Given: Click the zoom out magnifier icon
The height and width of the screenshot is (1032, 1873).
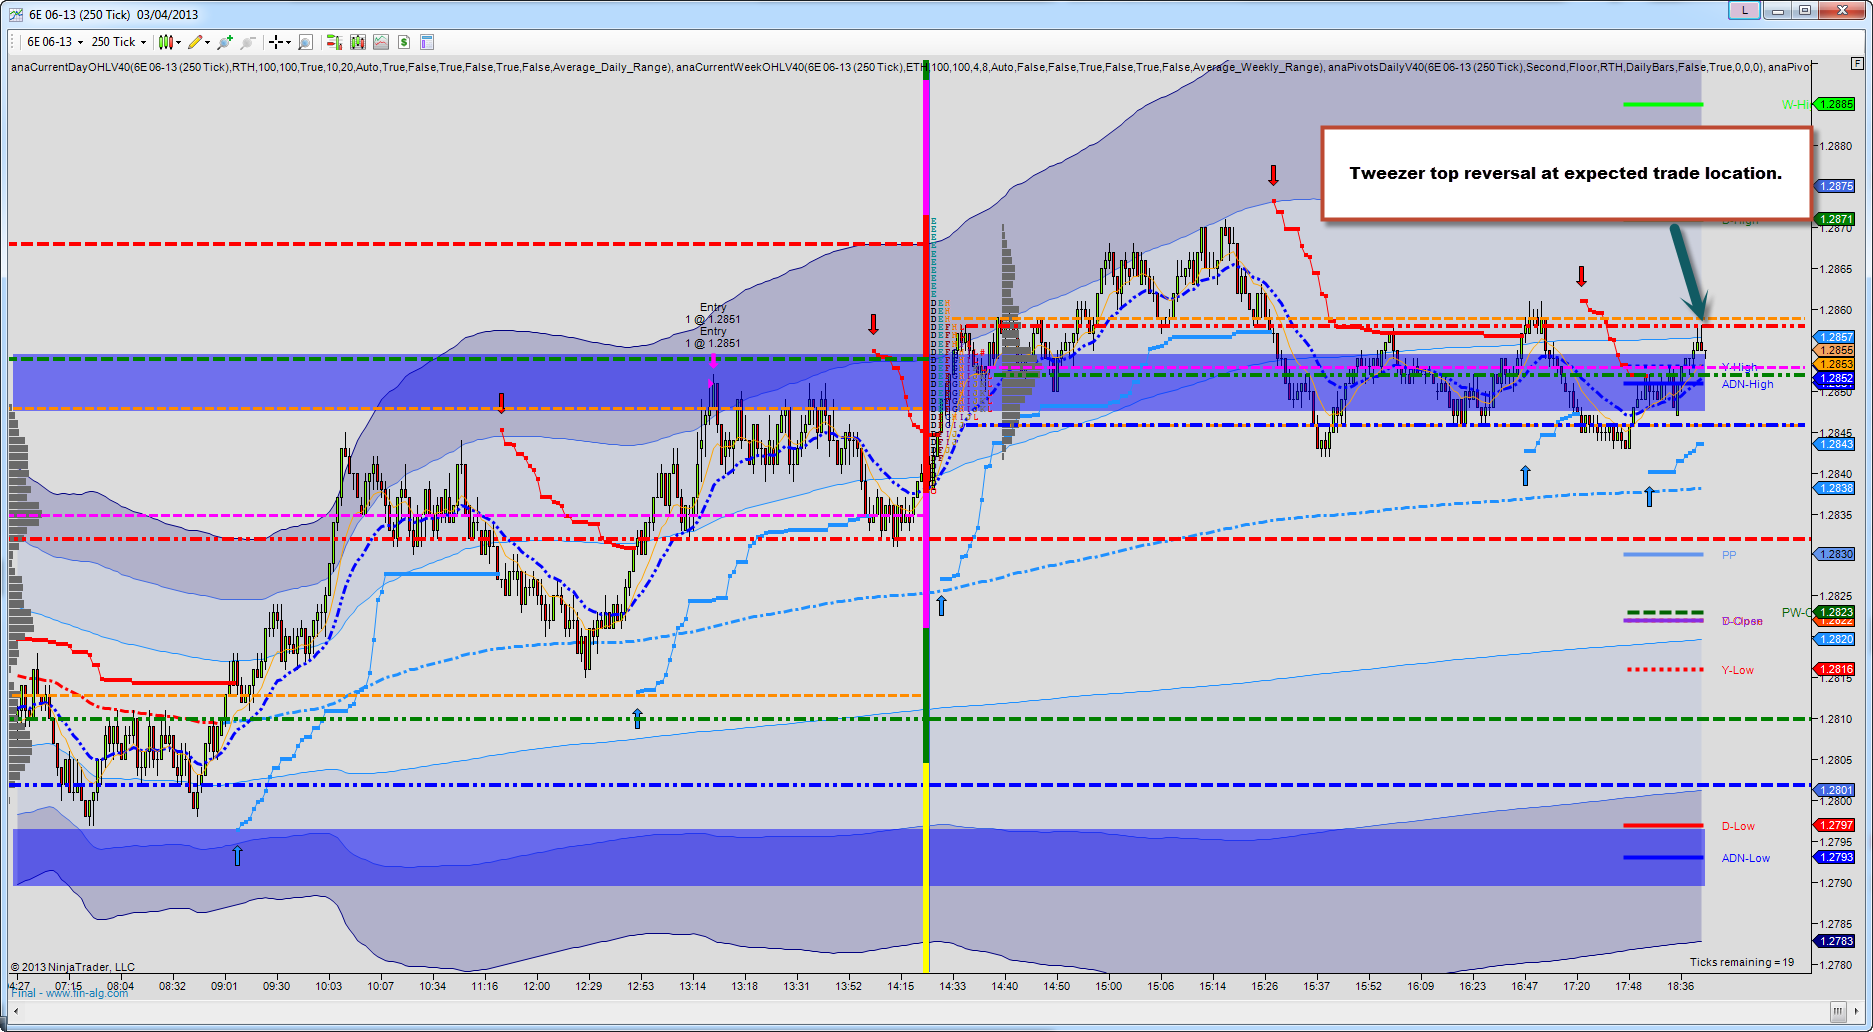Looking at the screenshot, I should 248,42.
